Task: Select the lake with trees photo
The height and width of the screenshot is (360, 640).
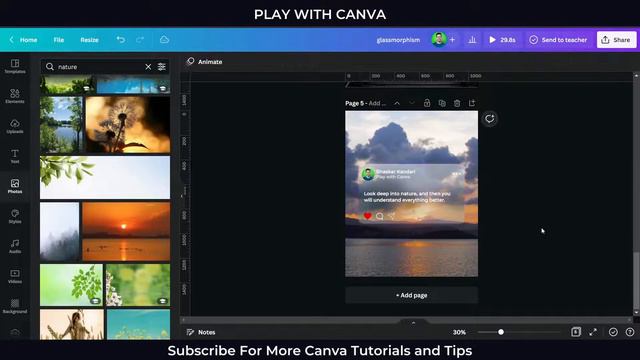Action: [x=61, y=124]
